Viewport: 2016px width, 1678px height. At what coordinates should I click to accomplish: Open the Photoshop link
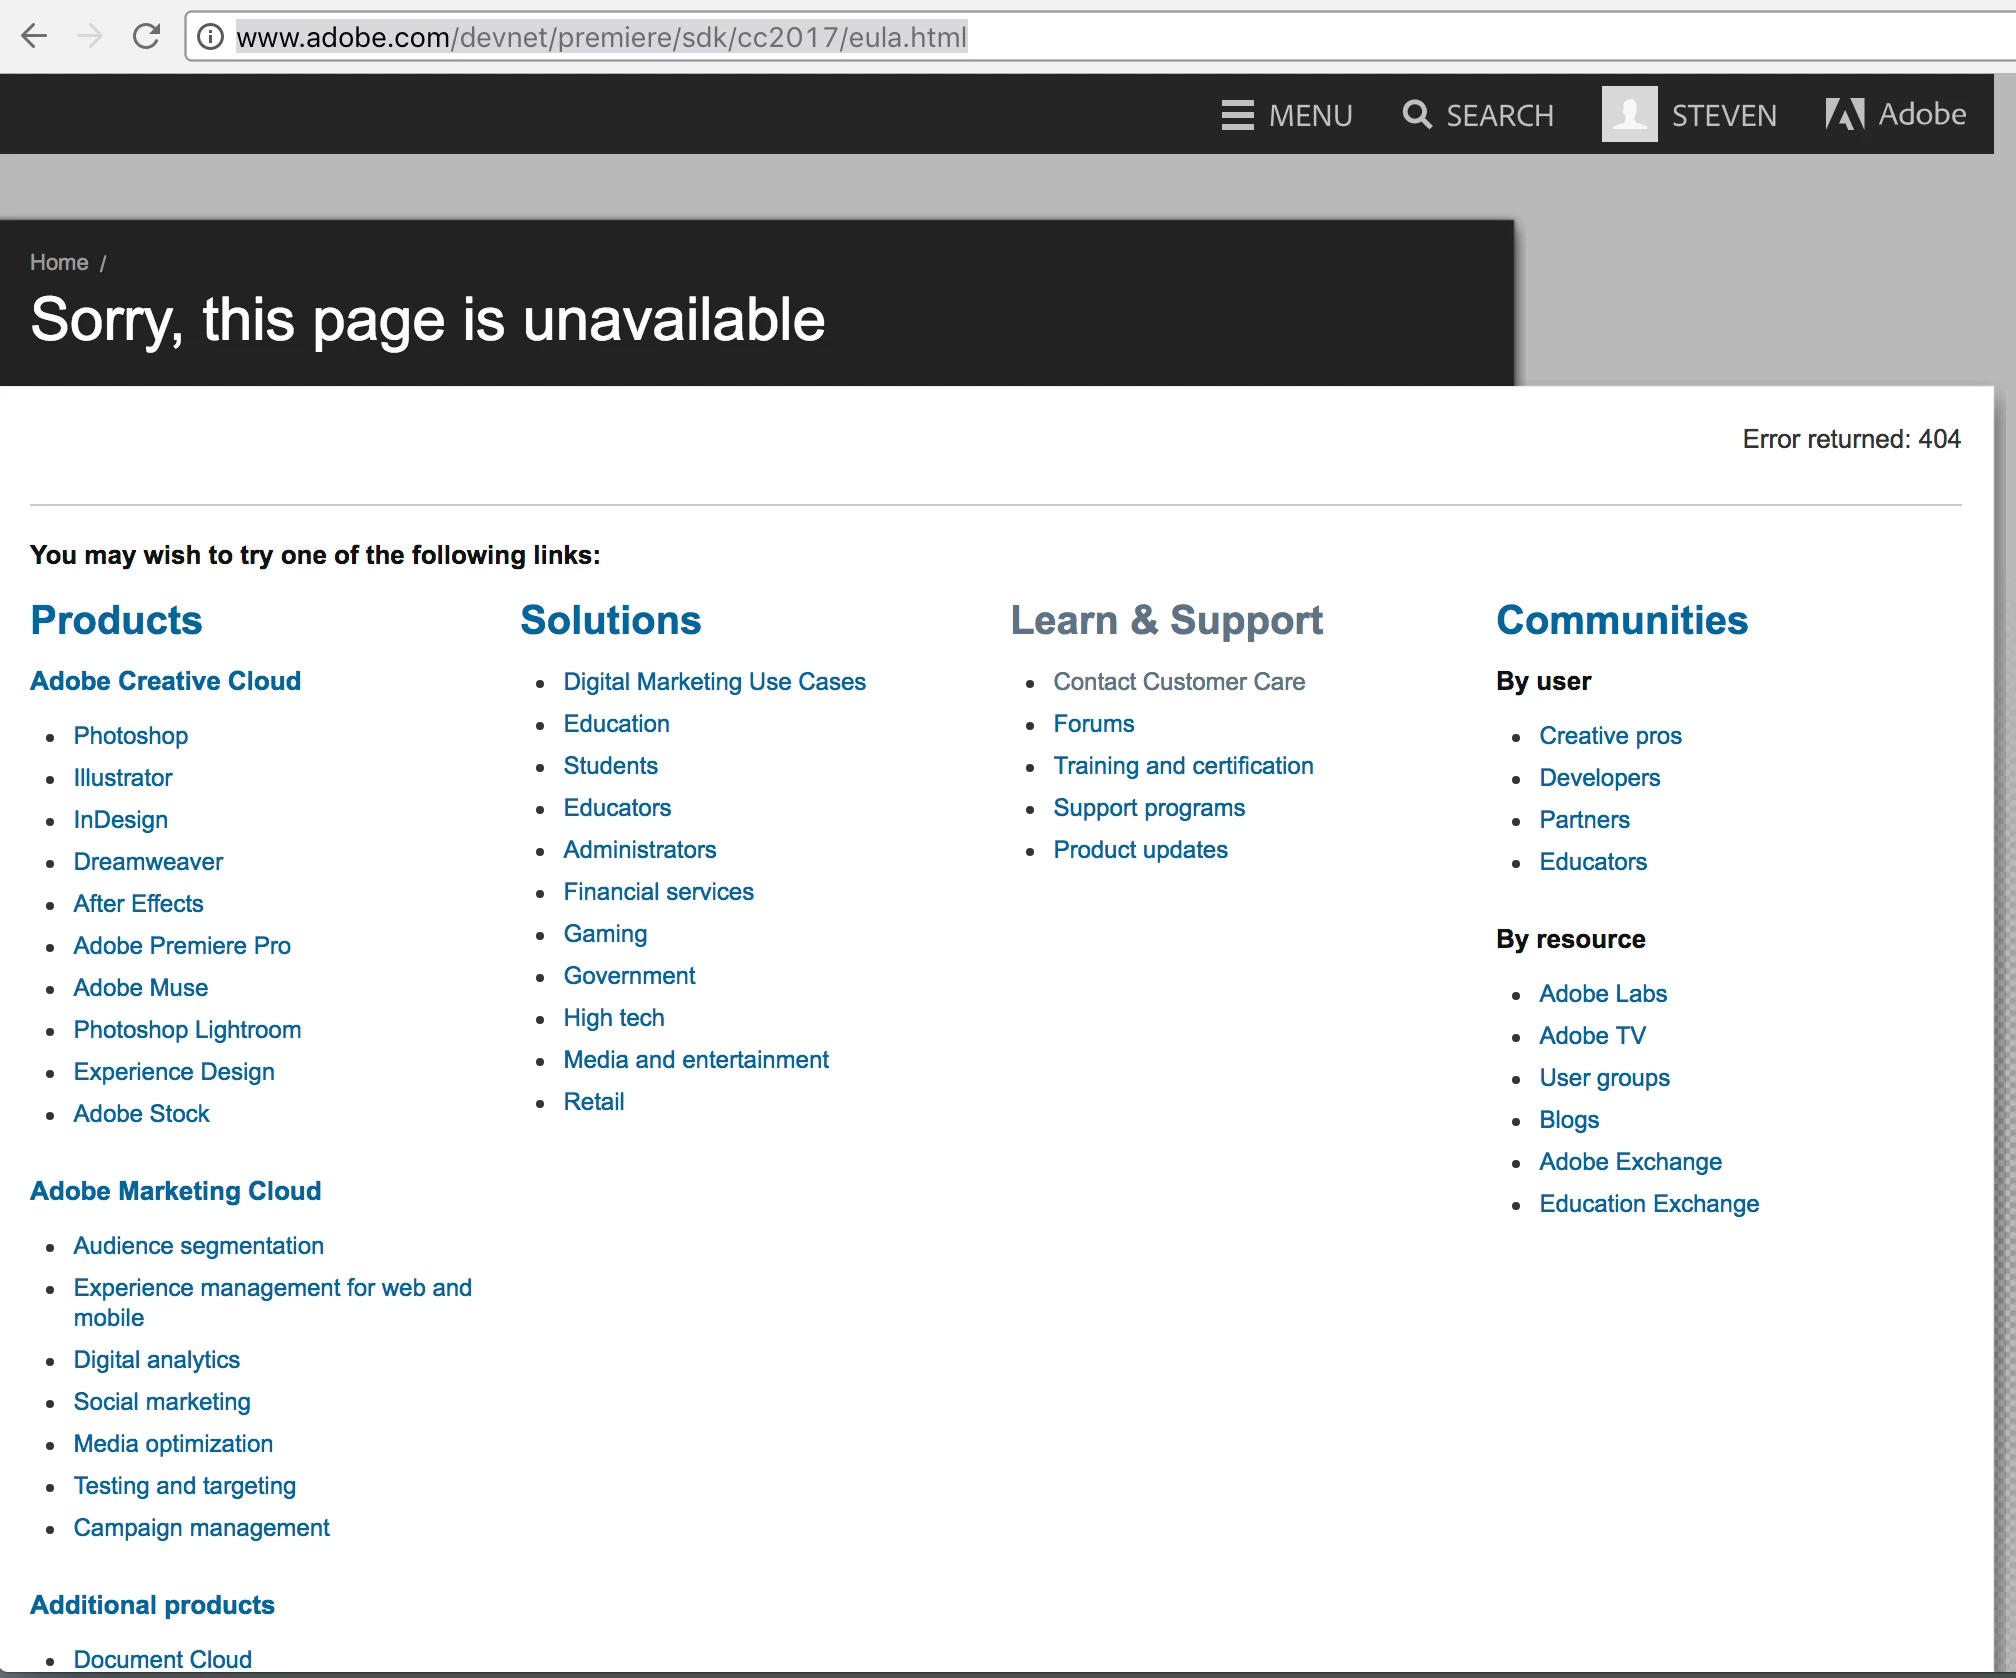(130, 735)
